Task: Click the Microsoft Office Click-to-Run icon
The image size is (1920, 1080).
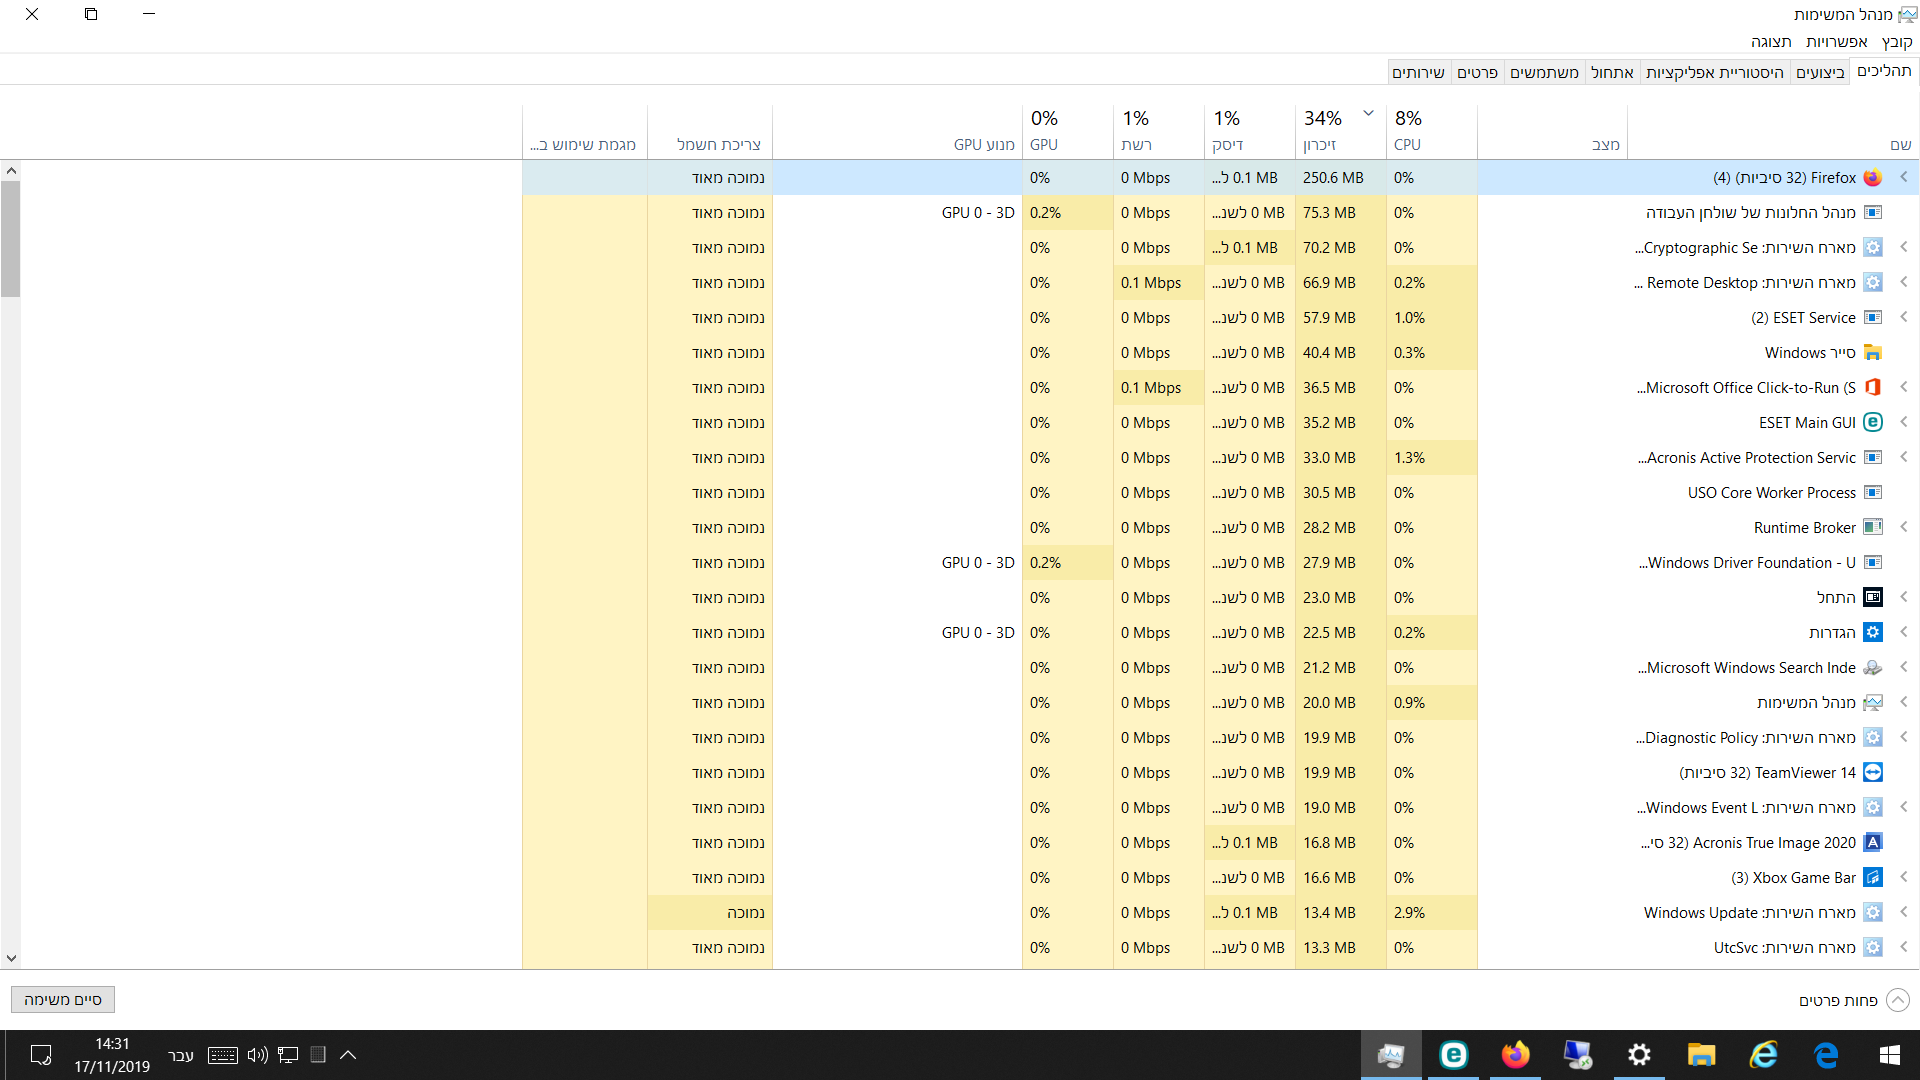Action: (1873, 388)
